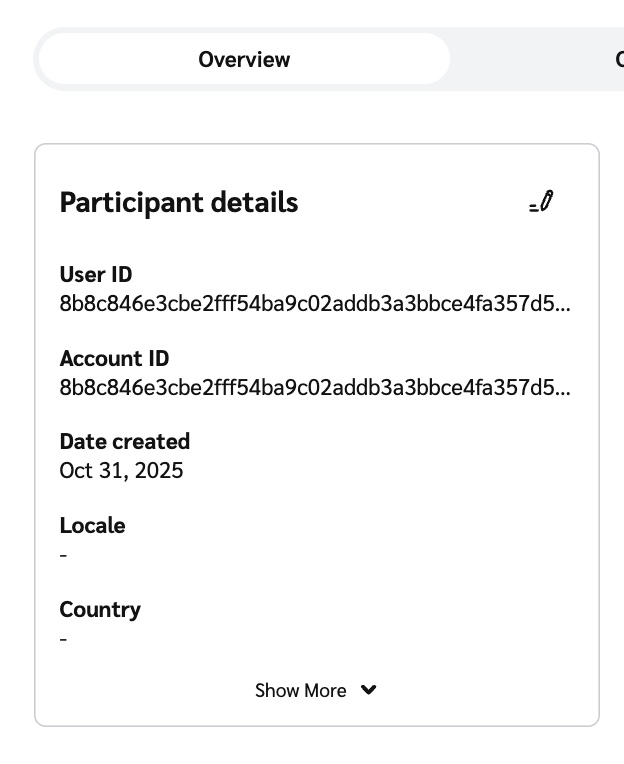
Task: Click the ellipsis ending the Account ID value
Action: (565, 389)
